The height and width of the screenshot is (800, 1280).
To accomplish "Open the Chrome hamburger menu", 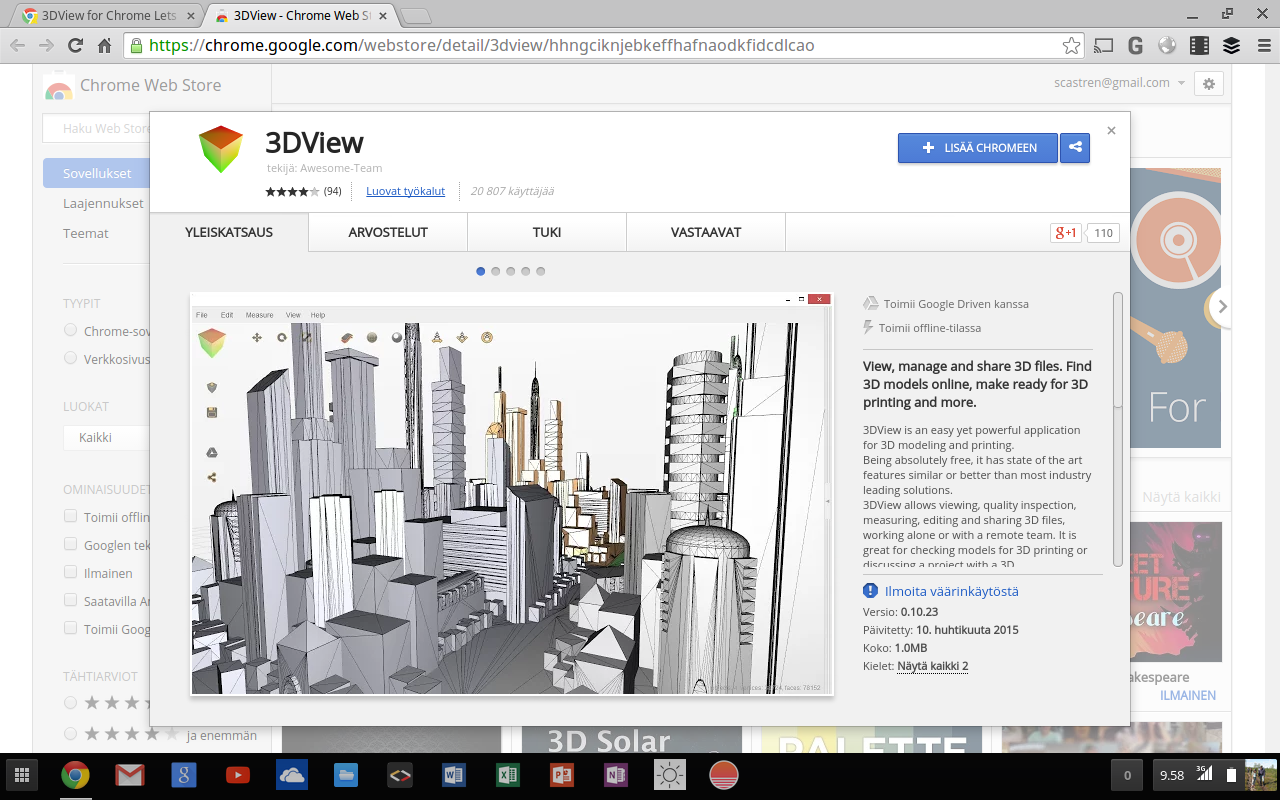I will [1262, 45].
